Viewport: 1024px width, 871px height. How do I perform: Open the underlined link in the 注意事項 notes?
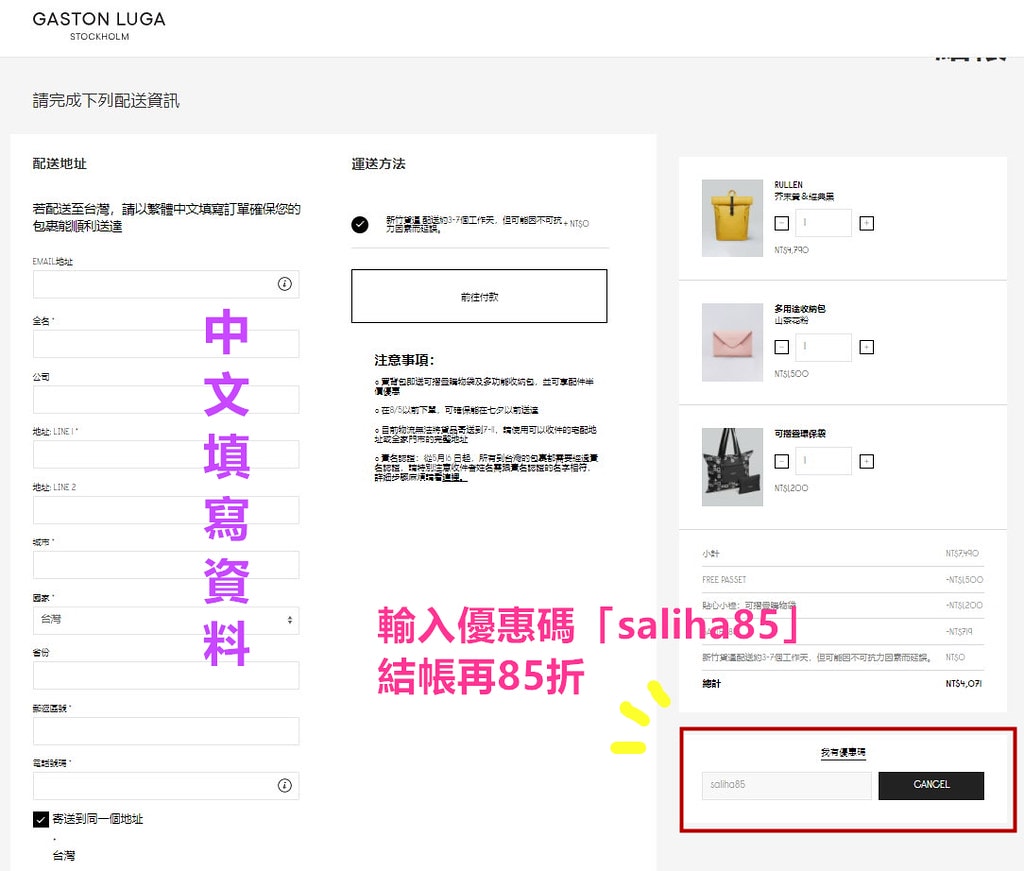click(453, 477)
